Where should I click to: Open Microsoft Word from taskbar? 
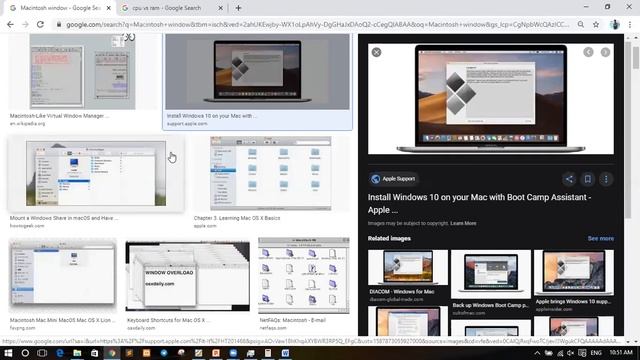285,353
